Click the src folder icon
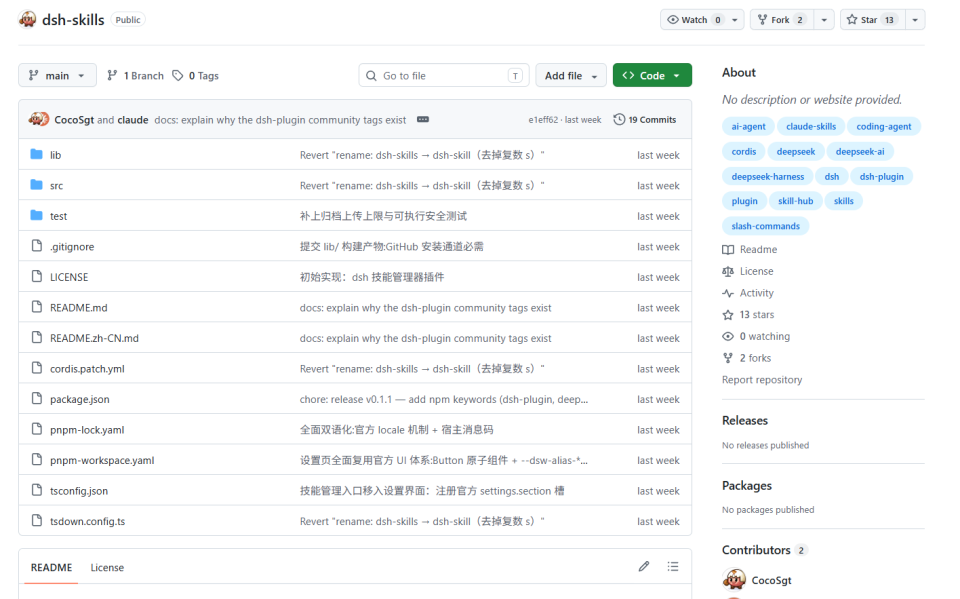The width and height of the screenshot is (960, 599). (37, 185)
